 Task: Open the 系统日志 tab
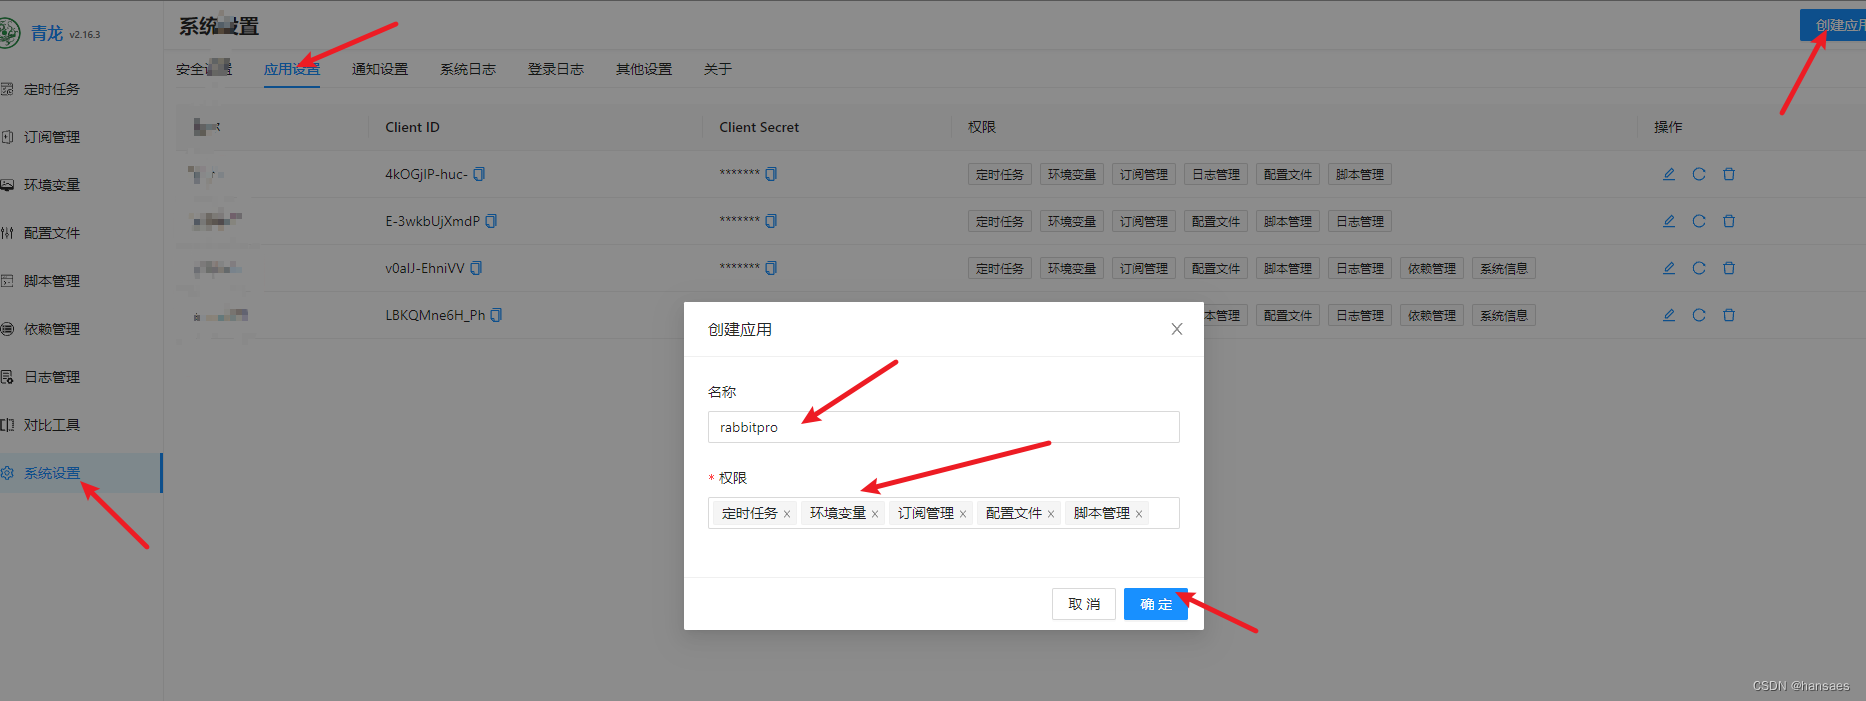tap(468, 69)
